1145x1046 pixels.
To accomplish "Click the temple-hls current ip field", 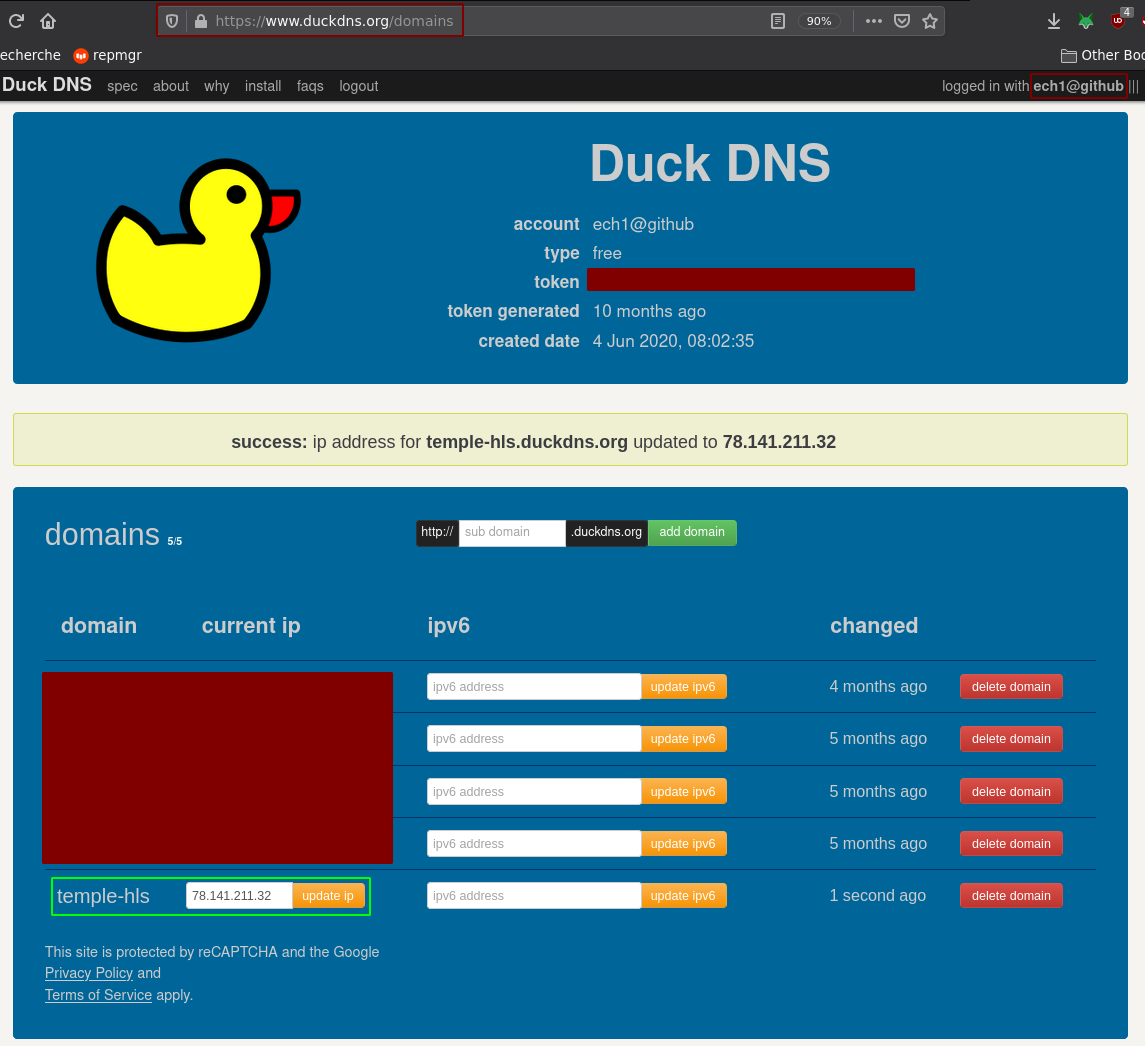I will (x=240, y=896).
